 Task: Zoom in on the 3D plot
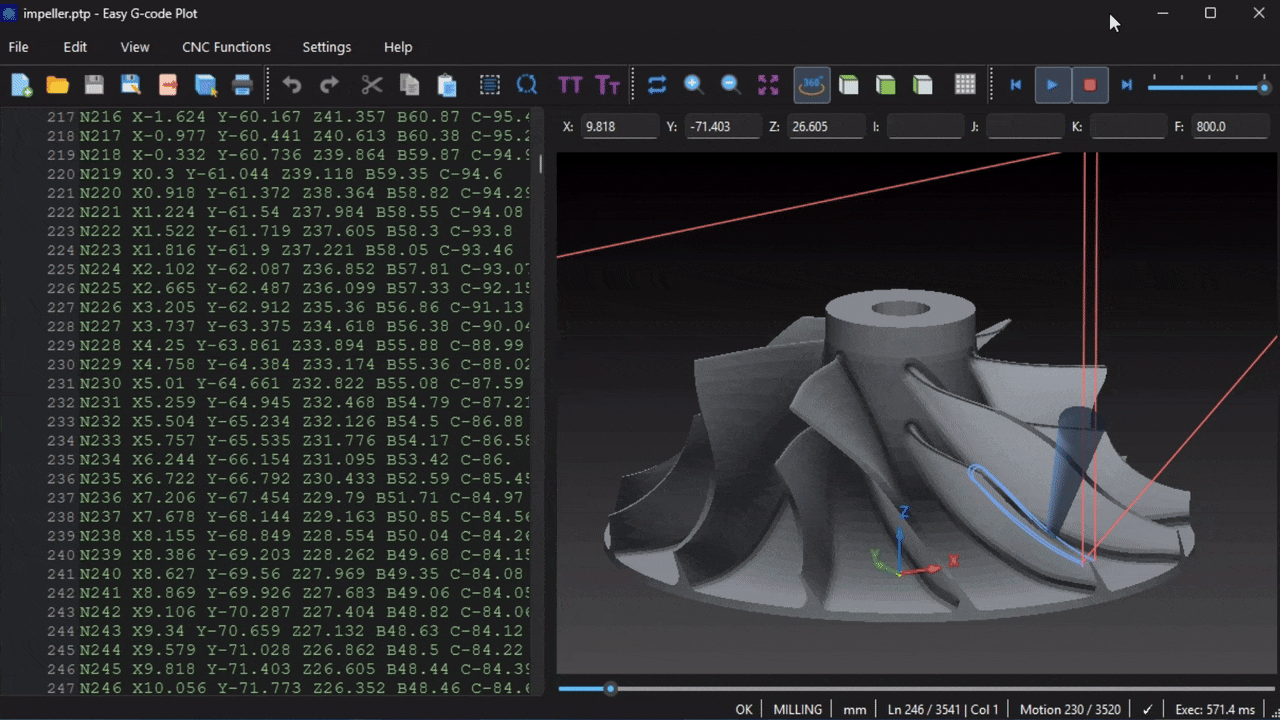coord(694,85)
